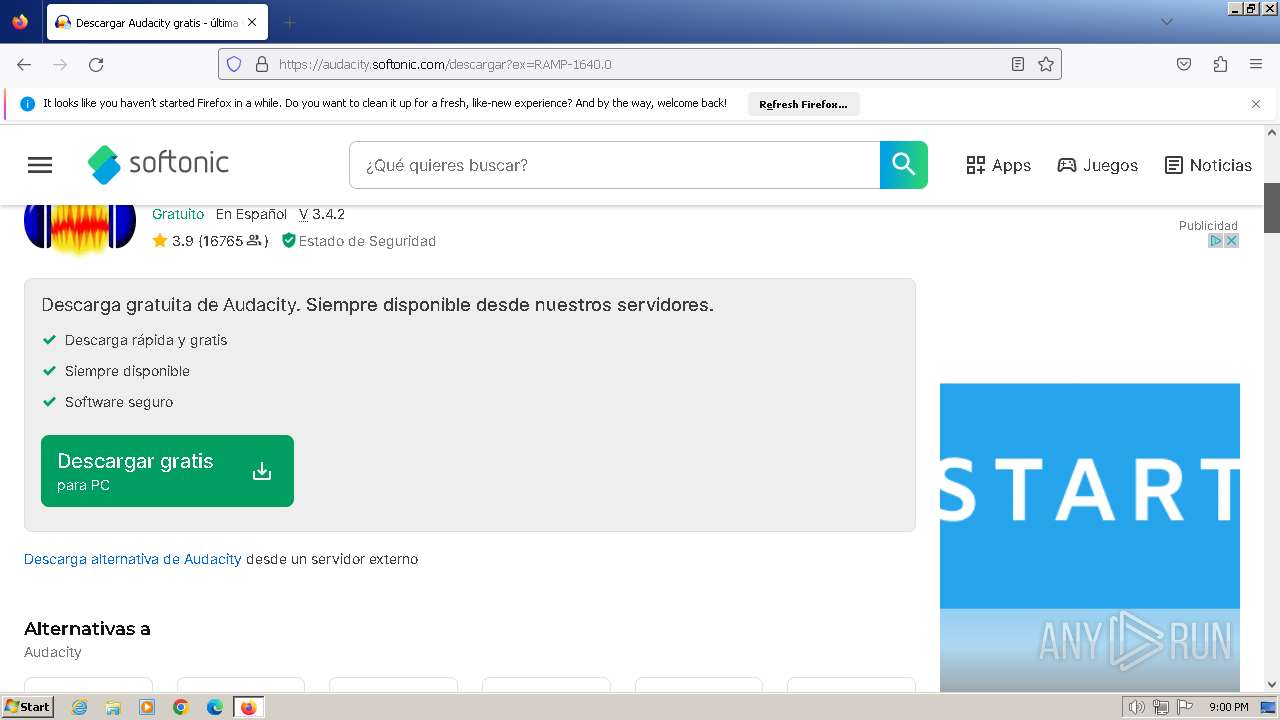This screenshot has width=1280, height=720.
Task: Click the version 'V 3.4.2' text
Action: click(x=322, y=214)
